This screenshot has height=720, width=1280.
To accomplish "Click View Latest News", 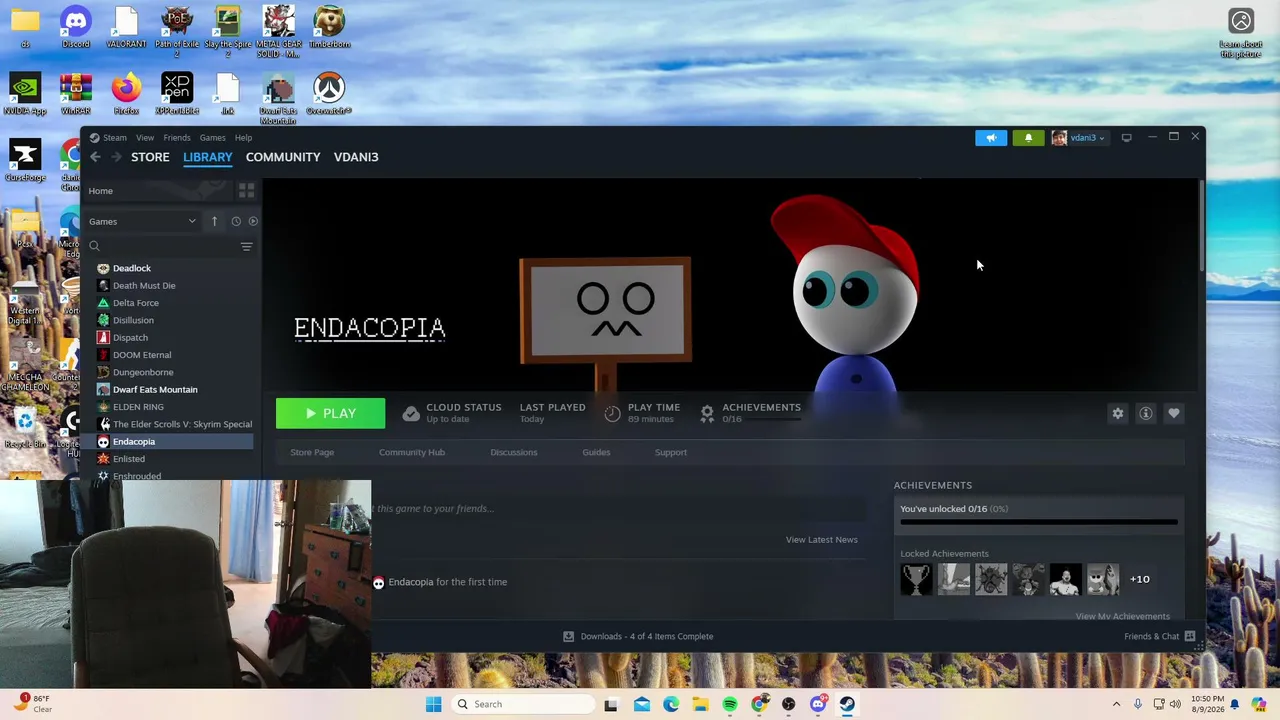I will pos(821,540).
